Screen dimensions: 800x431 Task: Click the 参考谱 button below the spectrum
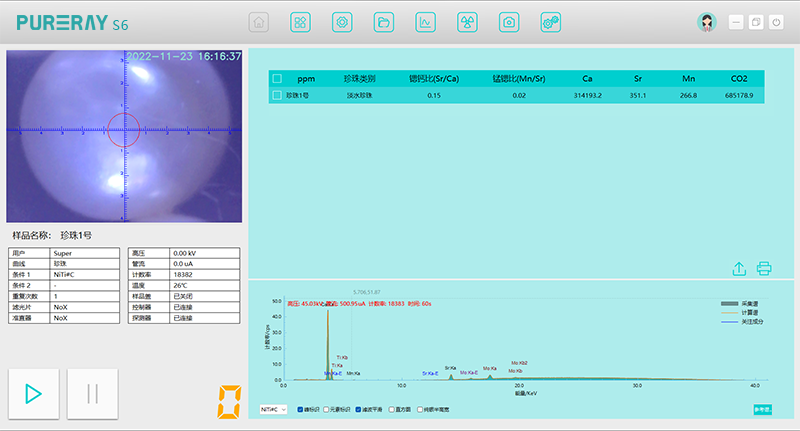tap(762, 409)
